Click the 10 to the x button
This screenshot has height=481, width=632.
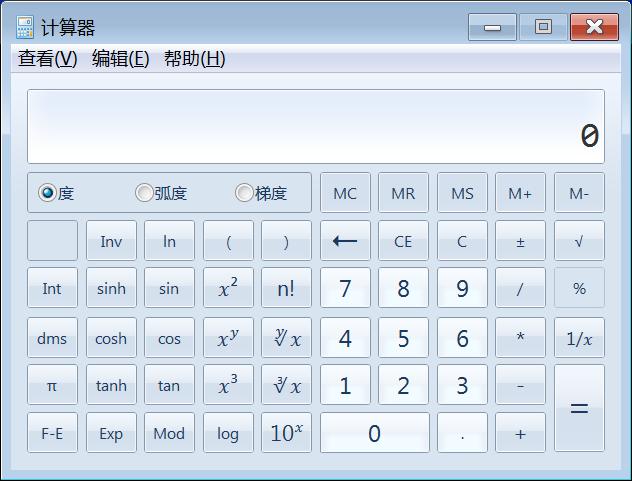coord(286,432)
